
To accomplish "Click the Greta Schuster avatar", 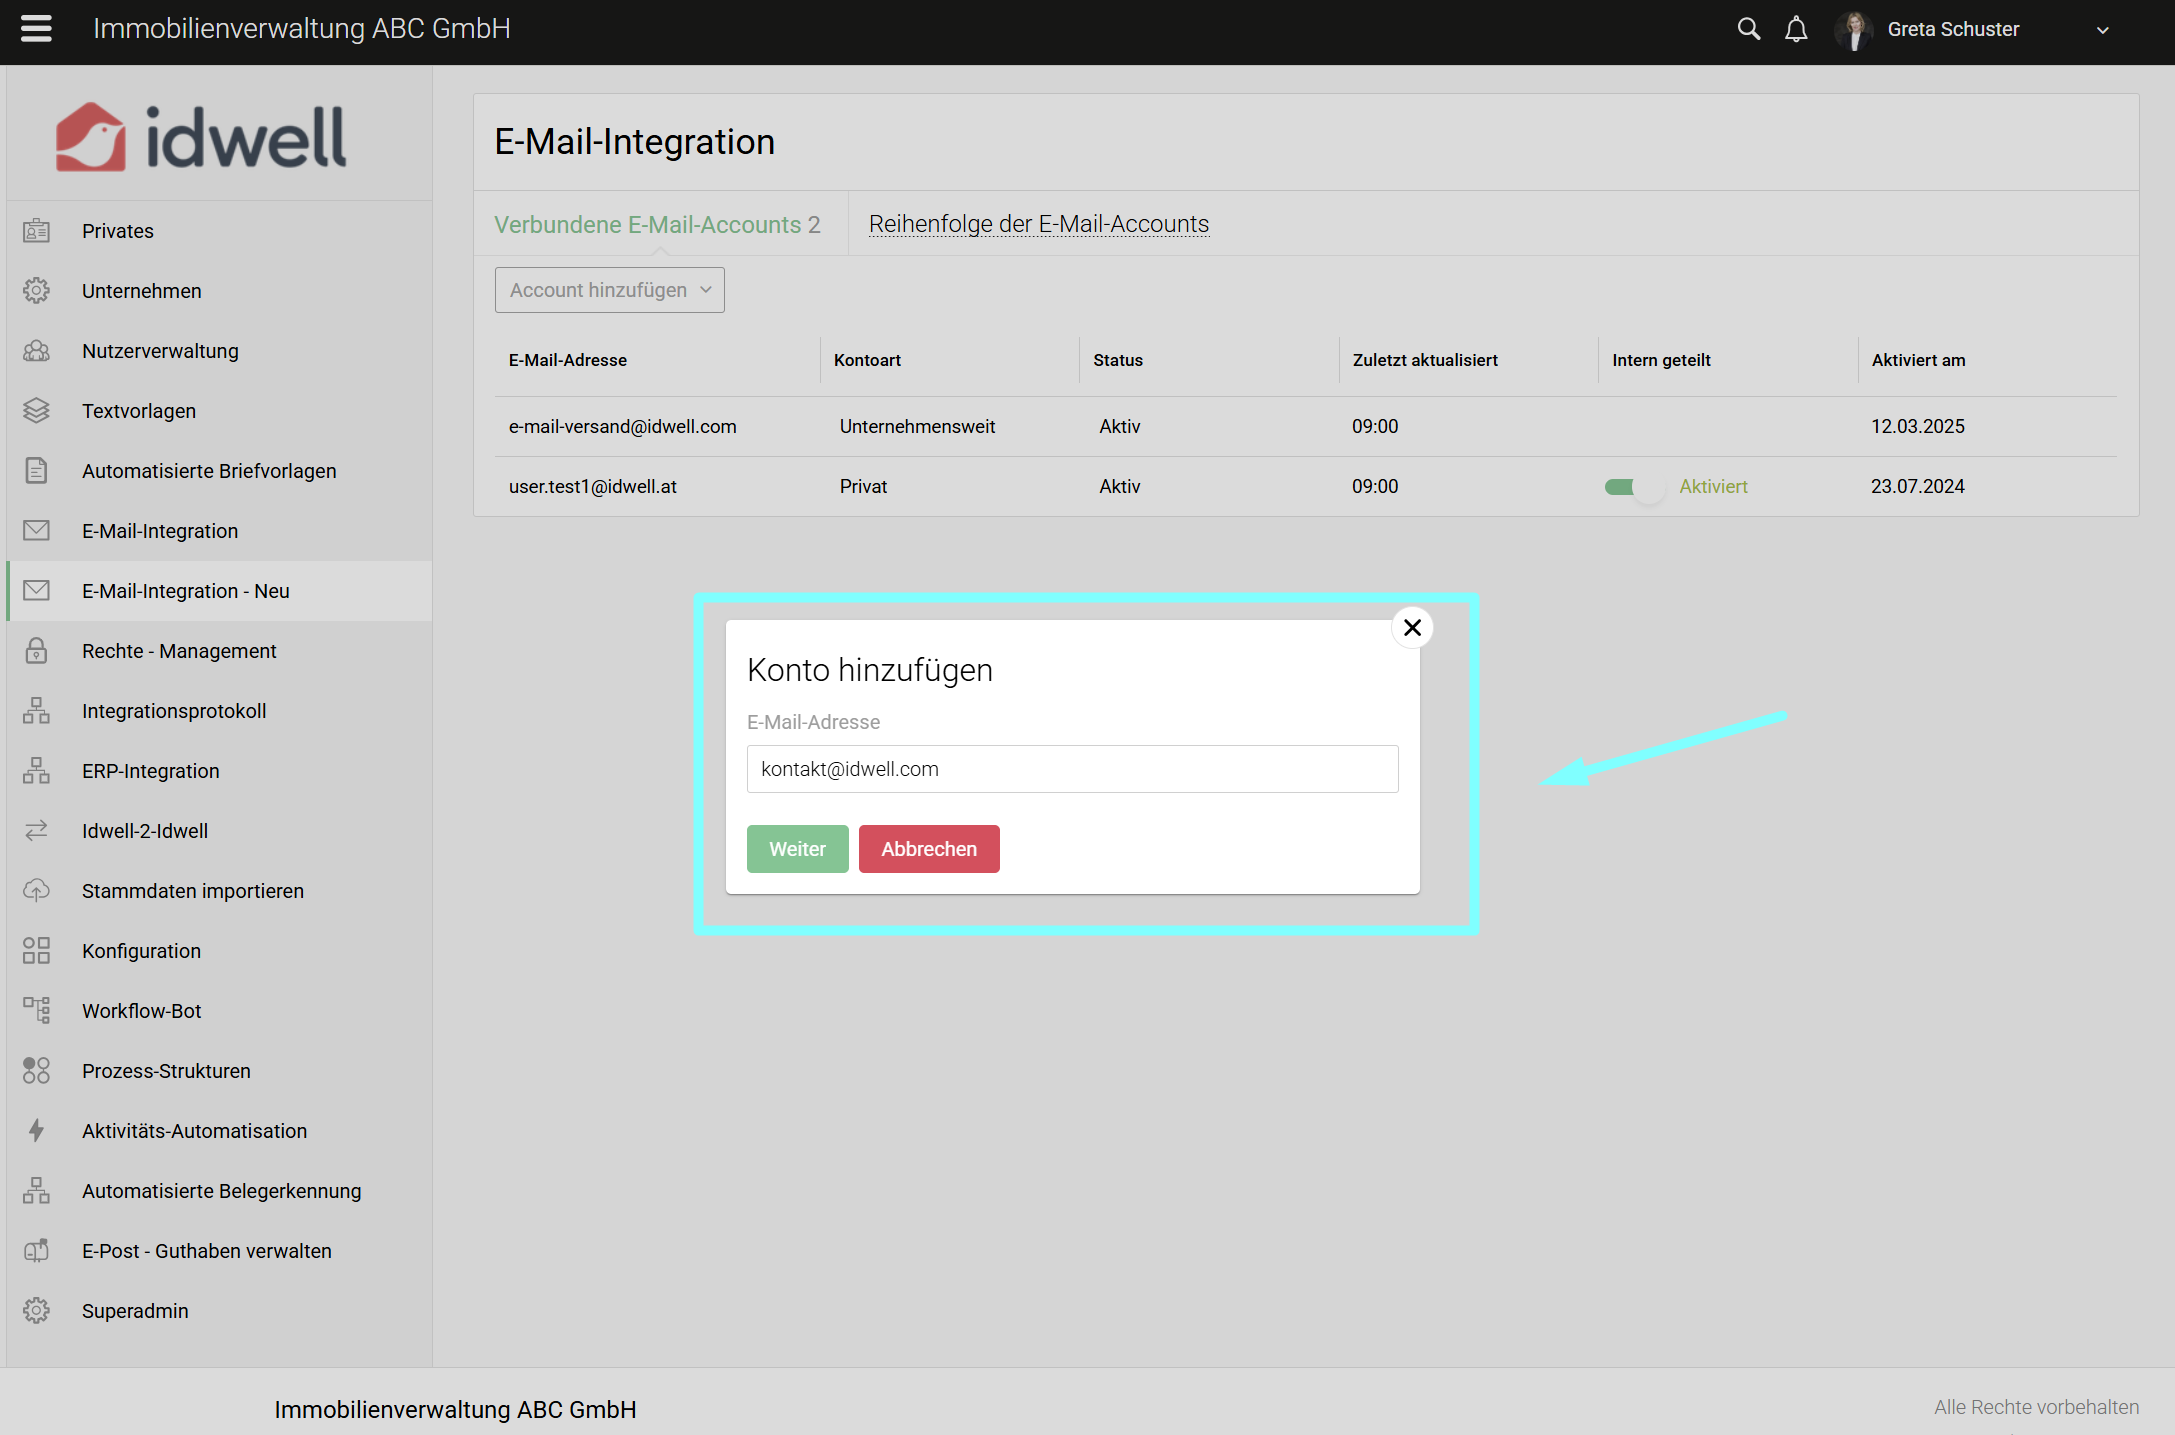I will 1853,30.
